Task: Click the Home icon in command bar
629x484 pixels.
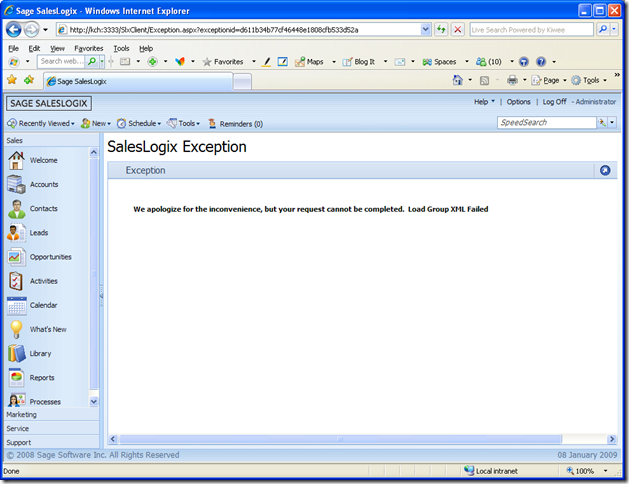Action: click(457, 80)
